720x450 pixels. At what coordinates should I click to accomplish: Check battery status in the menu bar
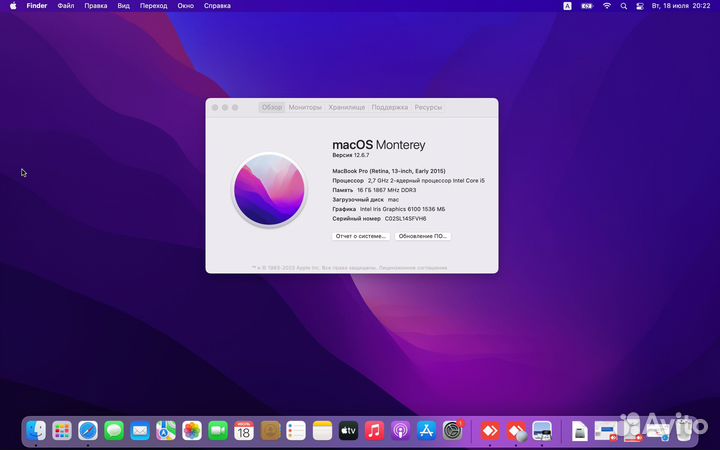tap(587, 6)
